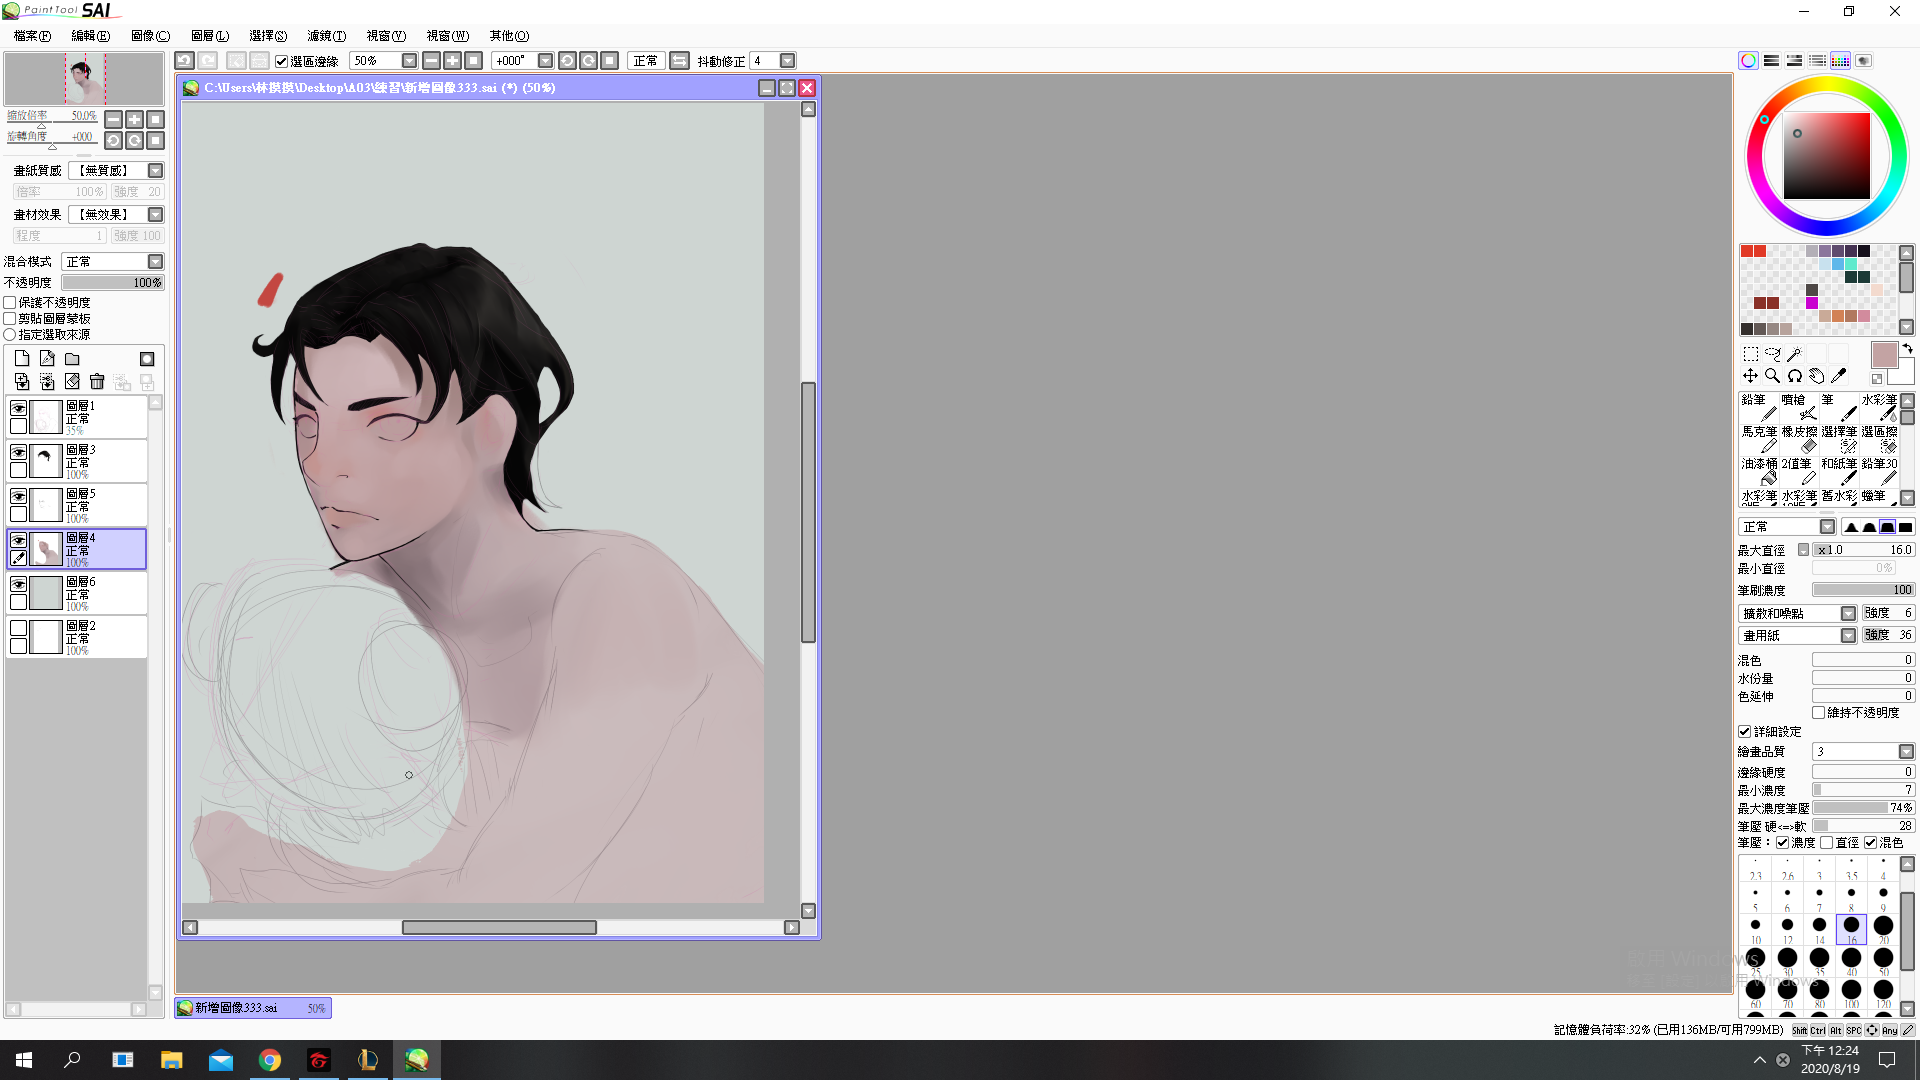Viewport: 1920px width, 1080px height.
Task: Open the 檔案 File menu
Action: point(32,36)
